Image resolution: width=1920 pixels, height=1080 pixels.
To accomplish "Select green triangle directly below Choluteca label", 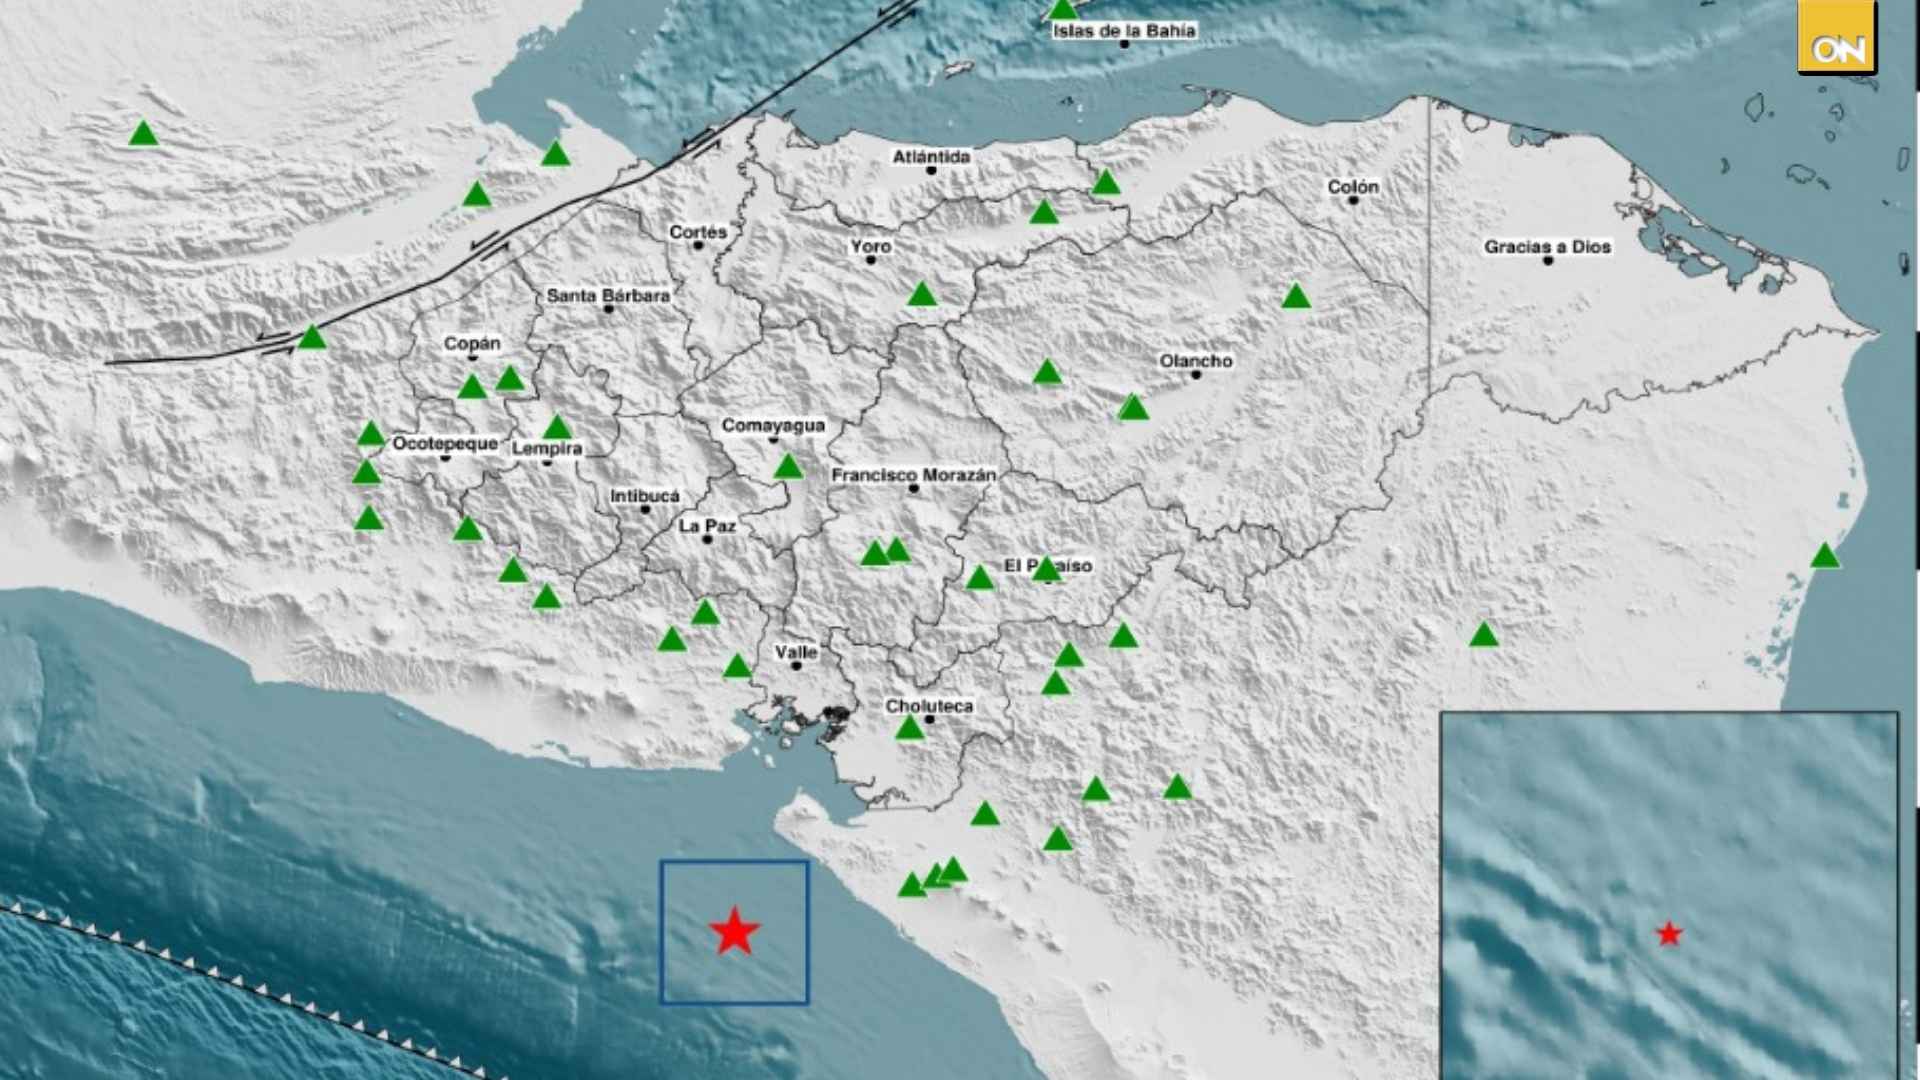I will click(909, 727).
